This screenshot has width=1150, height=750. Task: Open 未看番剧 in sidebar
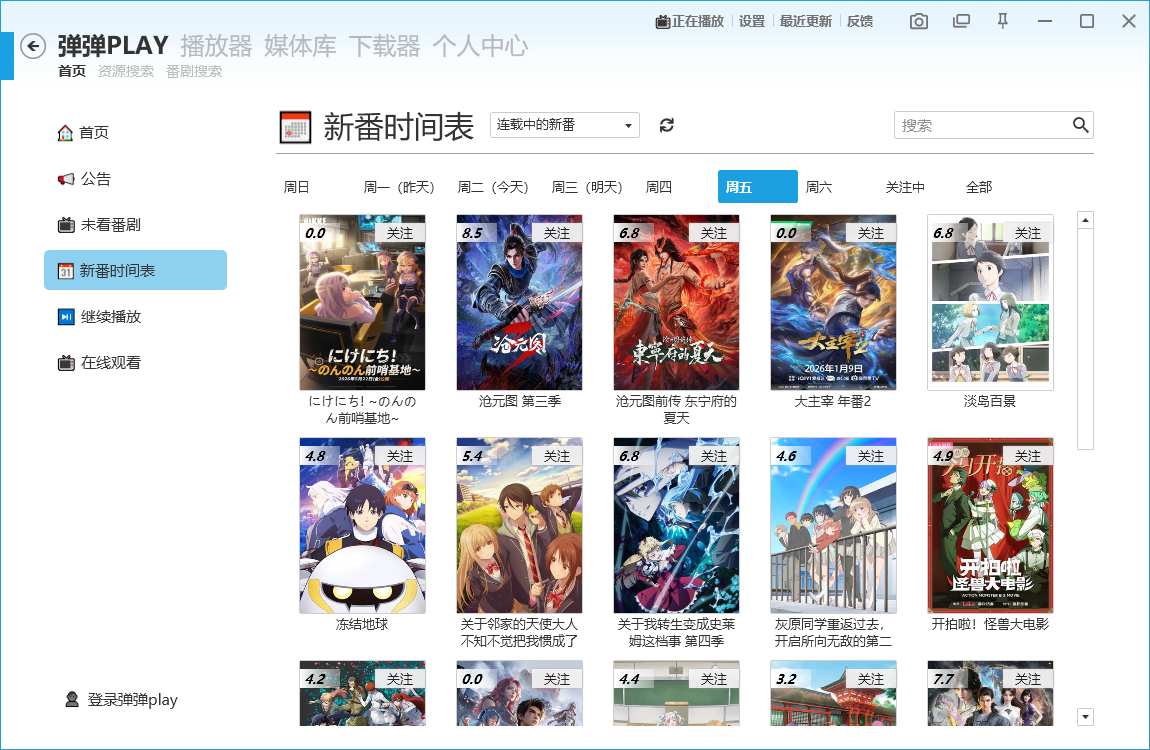[x=99, y=225]
